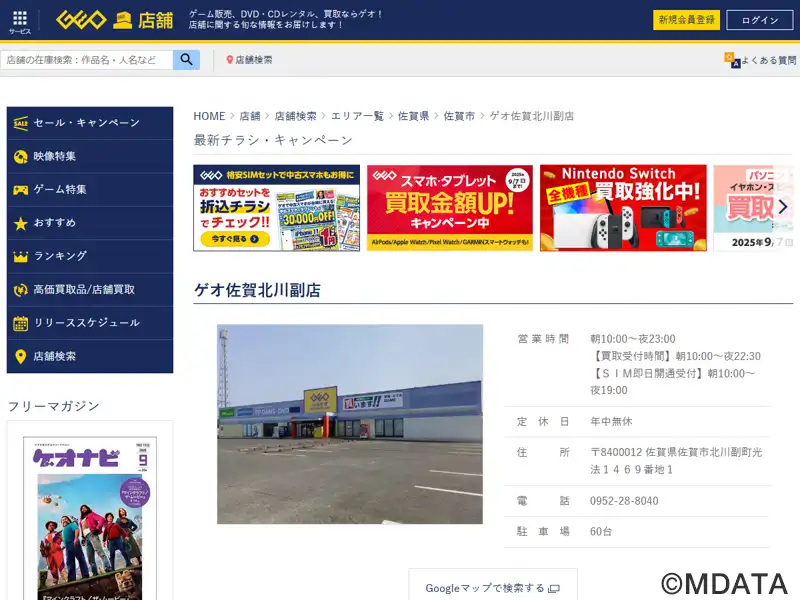Click よくある質問 link

pyautogui.click(x=769, y=60)
